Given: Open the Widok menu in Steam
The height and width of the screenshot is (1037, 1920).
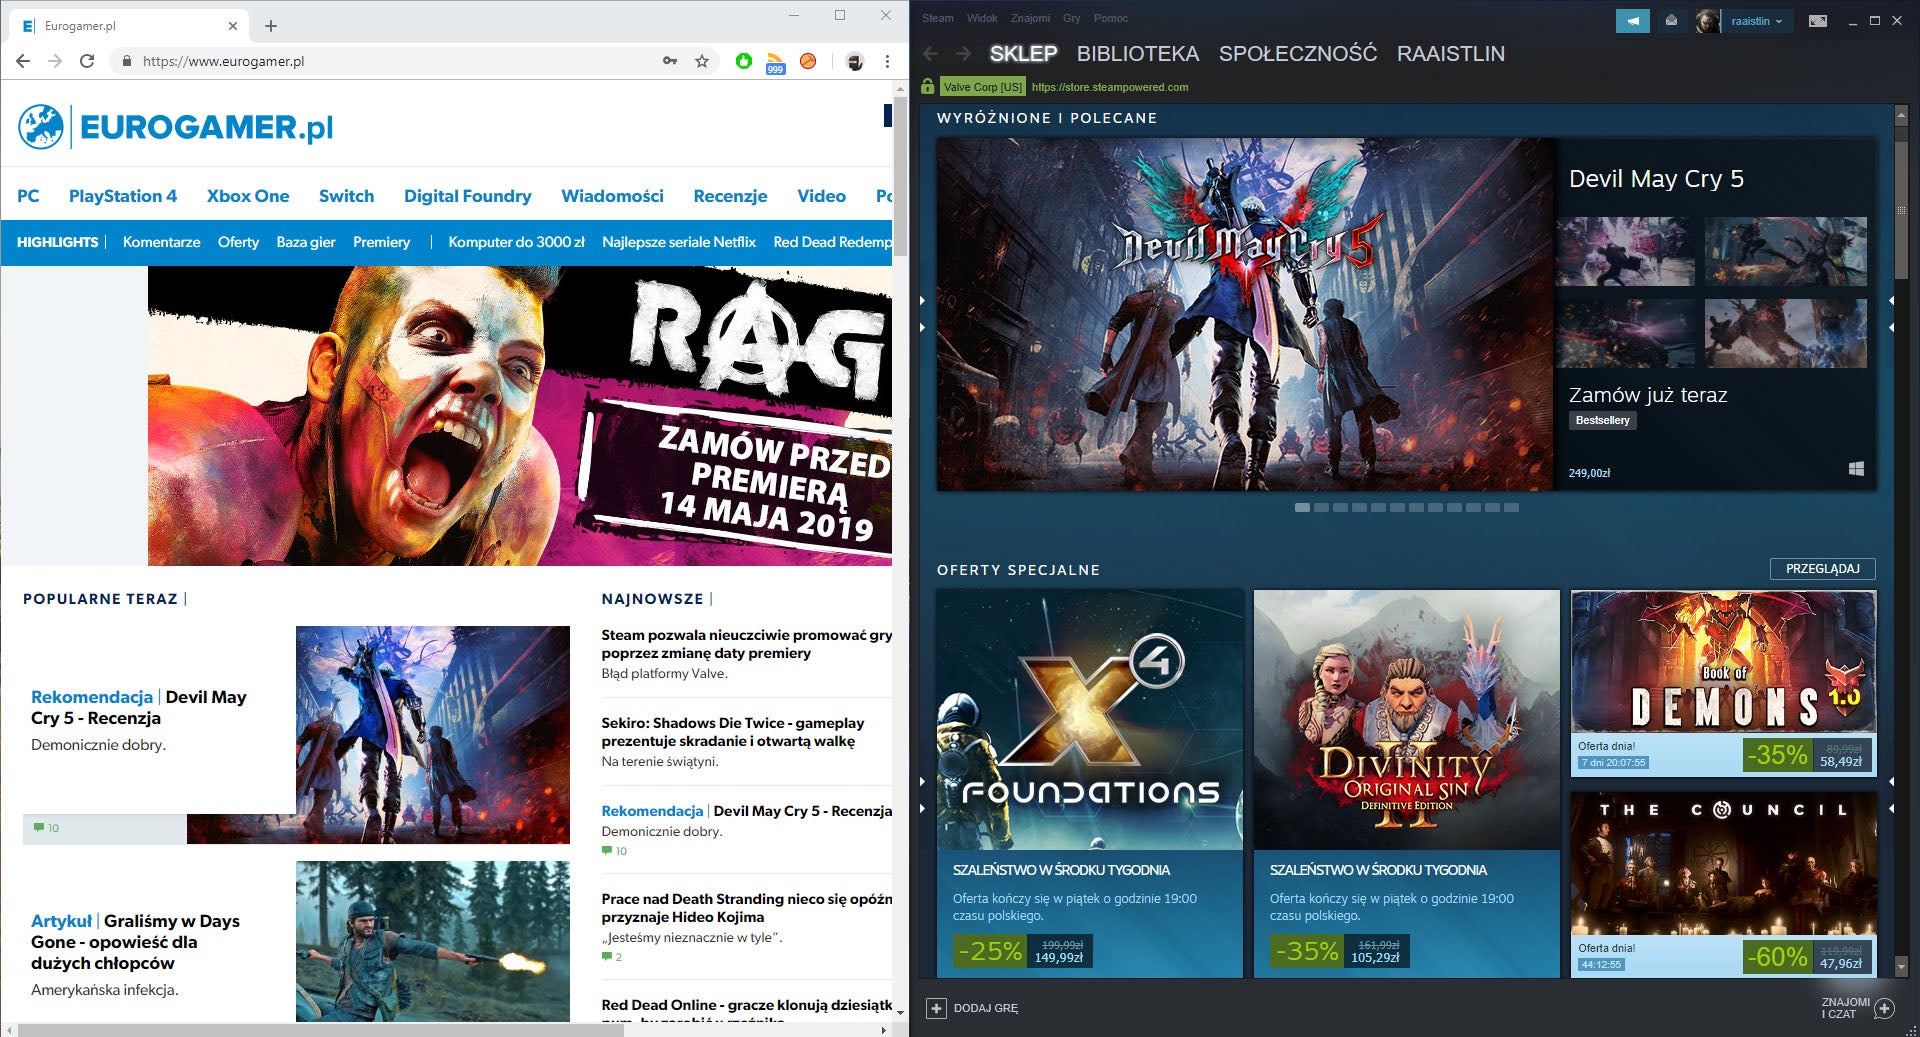Looking at the screenshot, I should [x=982, y=18].
